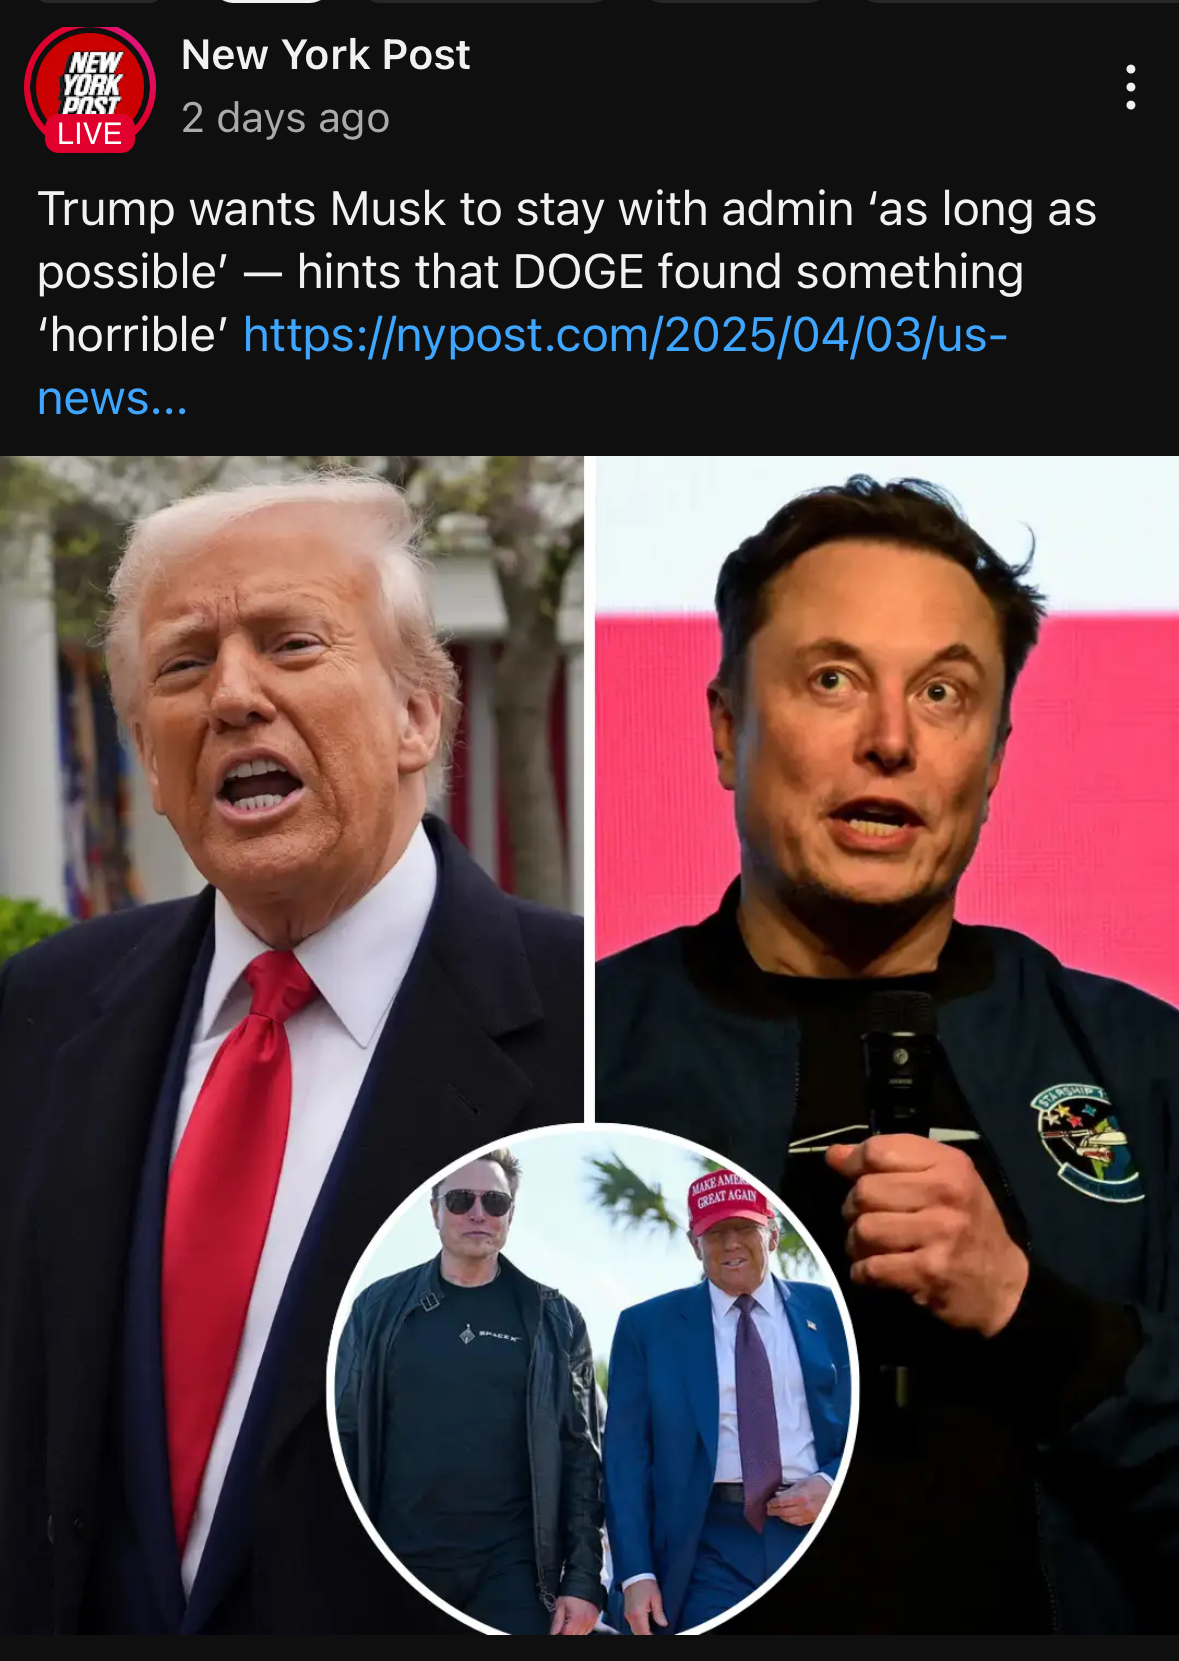Tap the red LIVE badge on avatar
The image size is (1179, 1661).
click(90, 134)
